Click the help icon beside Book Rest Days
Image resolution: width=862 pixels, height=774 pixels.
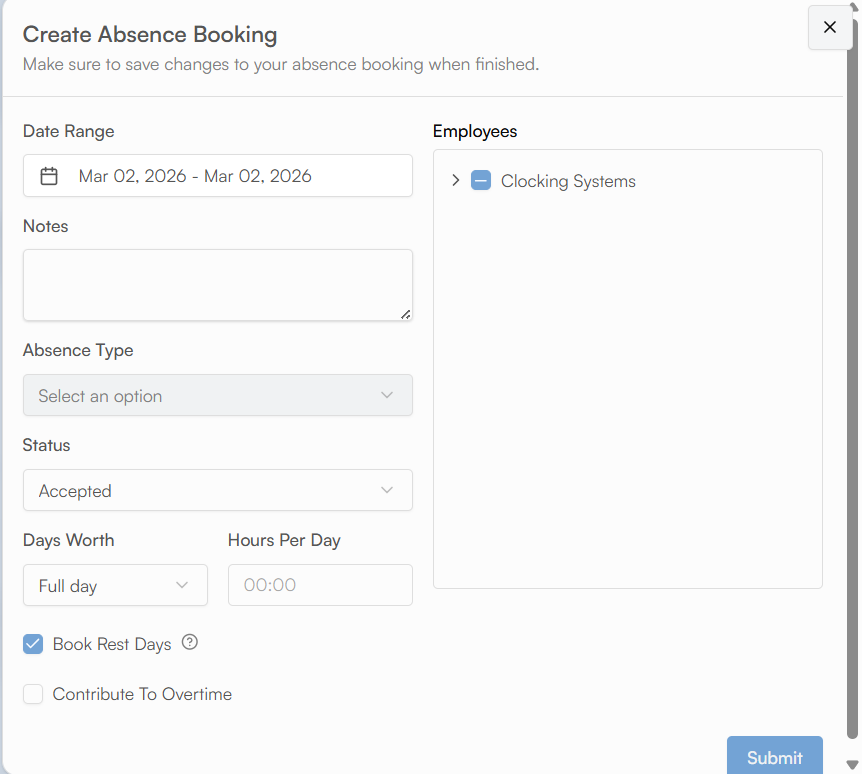click(x=190, y=643)
